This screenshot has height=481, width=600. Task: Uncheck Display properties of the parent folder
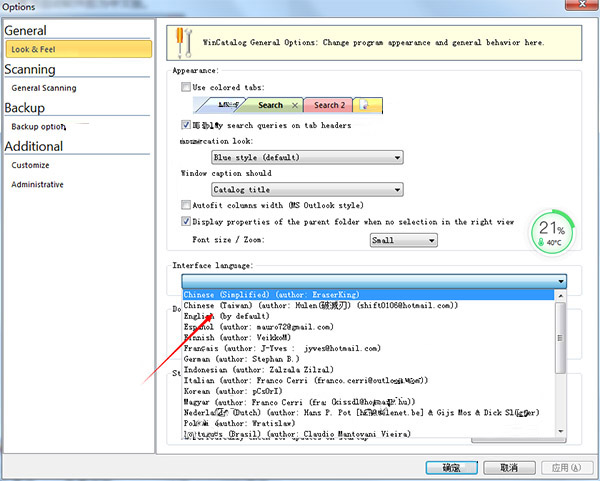point(186,221)
